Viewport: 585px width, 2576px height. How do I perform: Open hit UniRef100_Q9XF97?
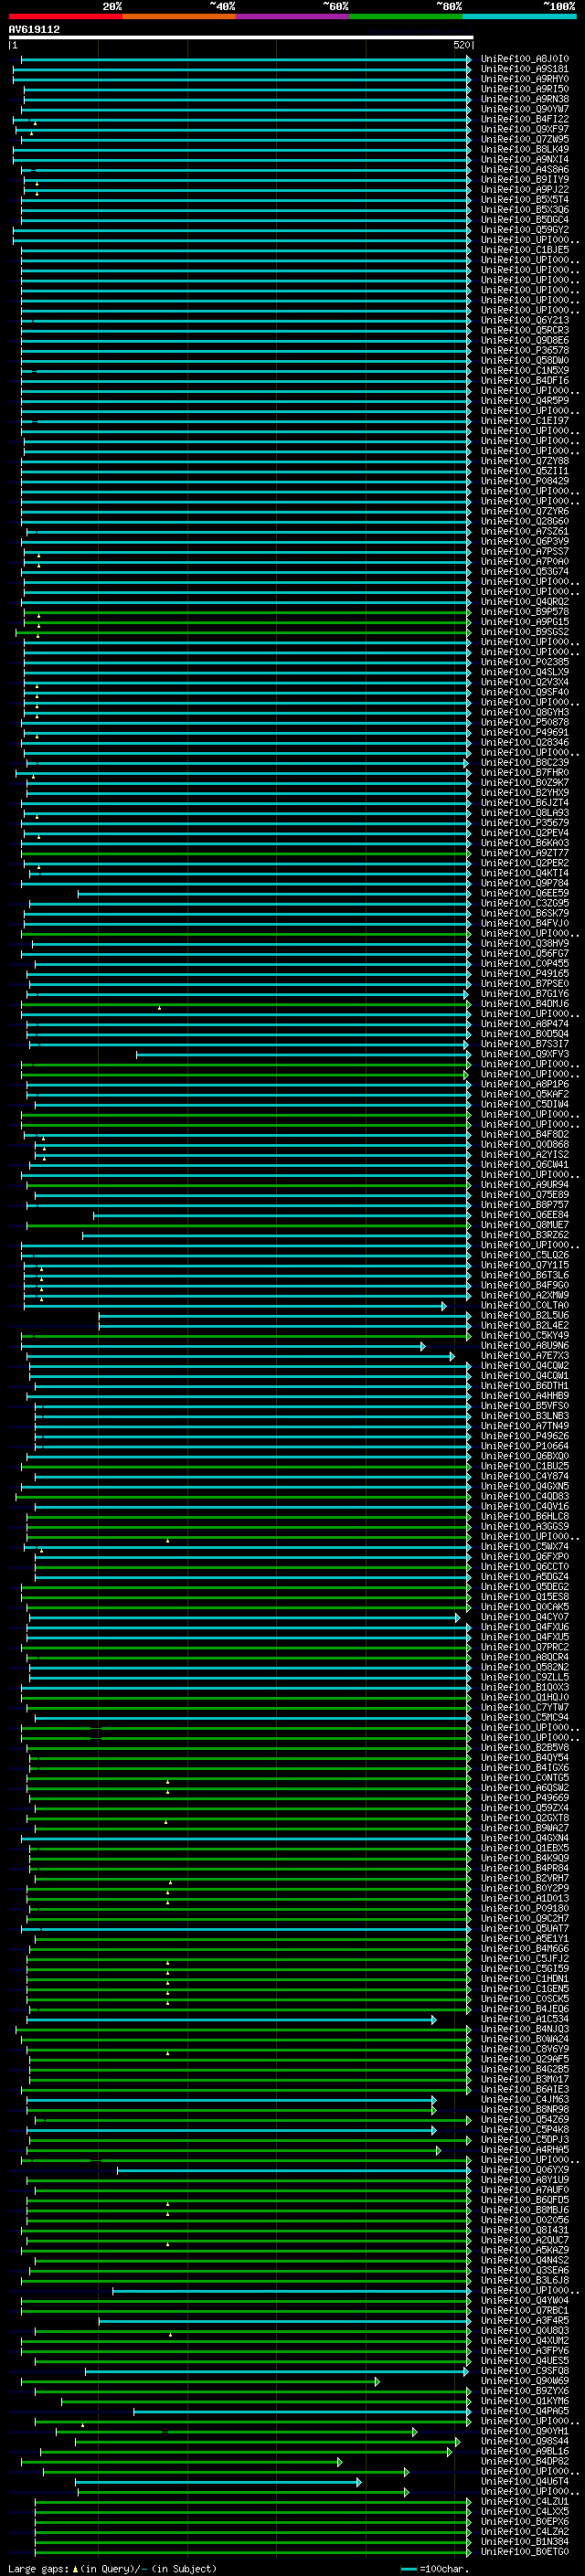click(x=525, y=129)
